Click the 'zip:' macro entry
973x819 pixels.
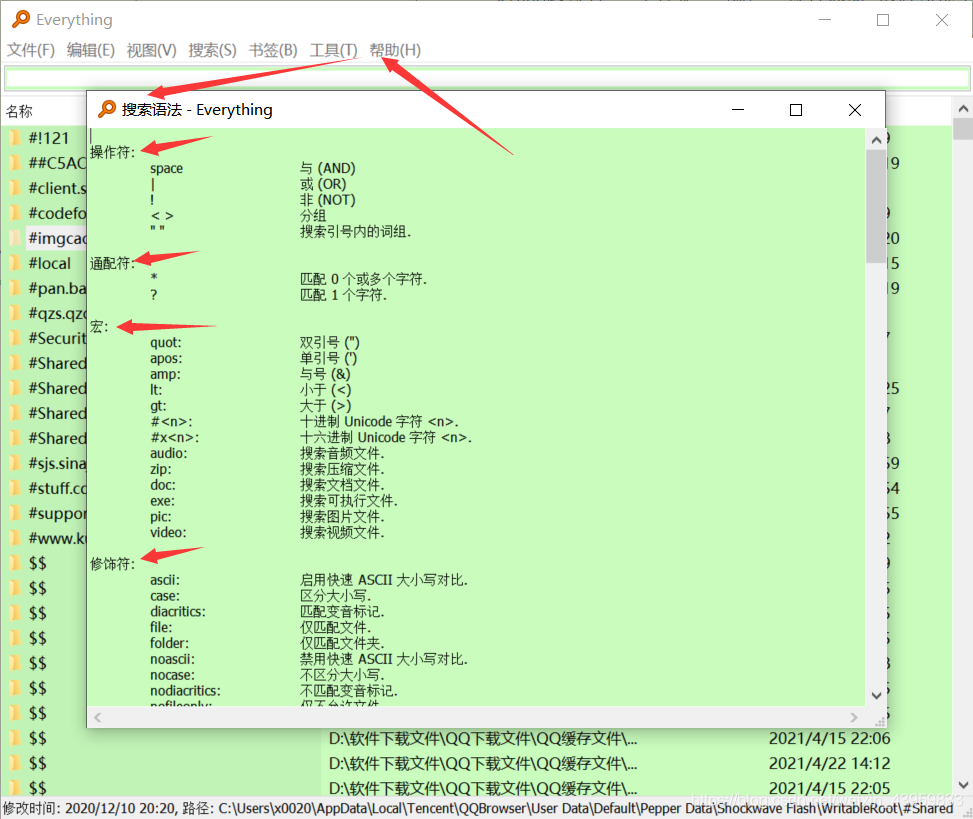pos(161,470)
